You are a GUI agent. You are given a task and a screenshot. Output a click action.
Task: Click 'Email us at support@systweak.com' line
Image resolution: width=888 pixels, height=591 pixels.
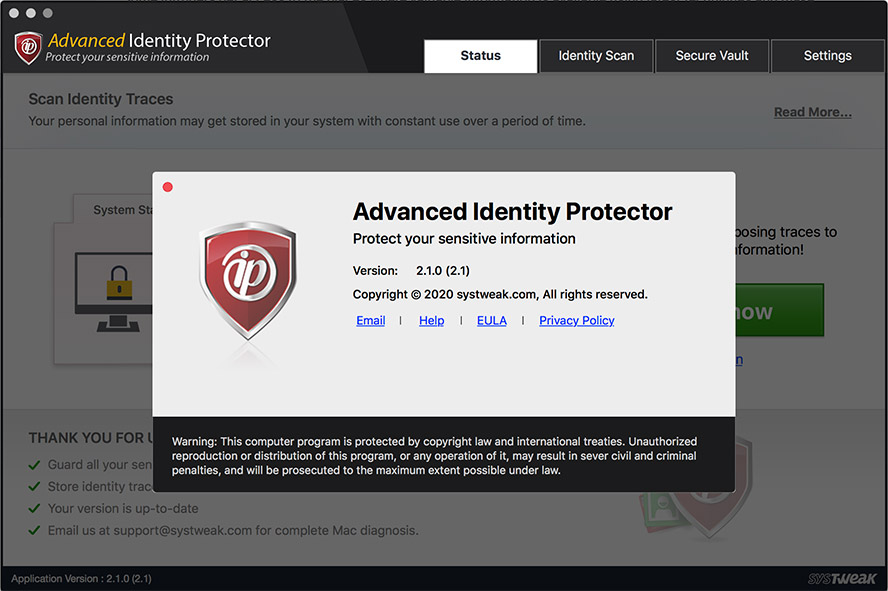coord(233,530)
